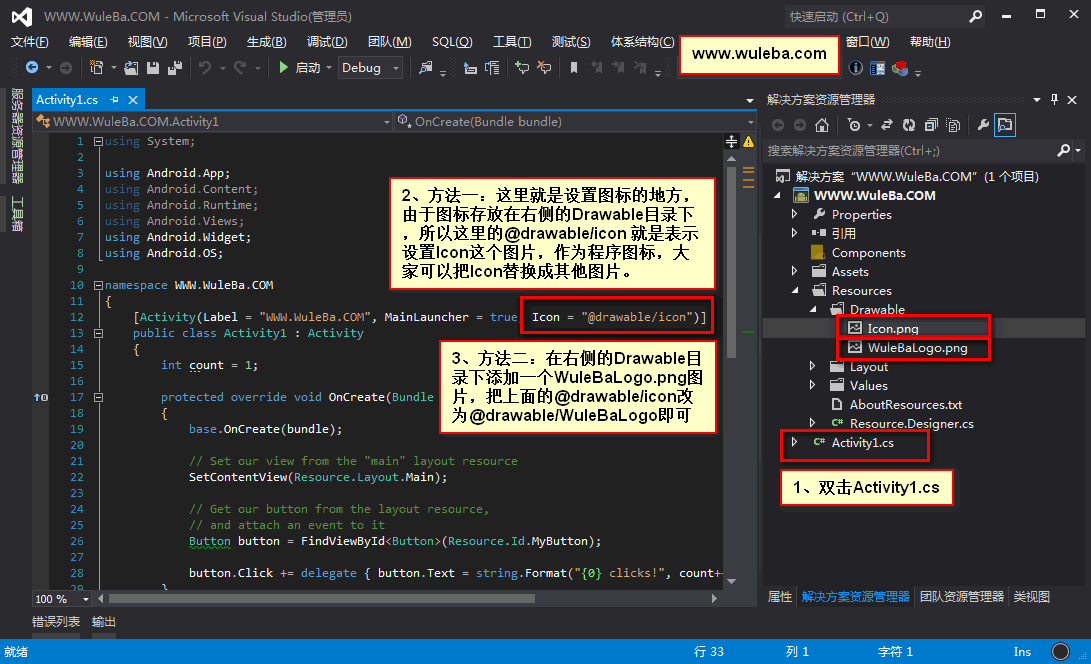Click the 快速启动 quick launch input field
1091x664 pixels.
coord(875,16)
